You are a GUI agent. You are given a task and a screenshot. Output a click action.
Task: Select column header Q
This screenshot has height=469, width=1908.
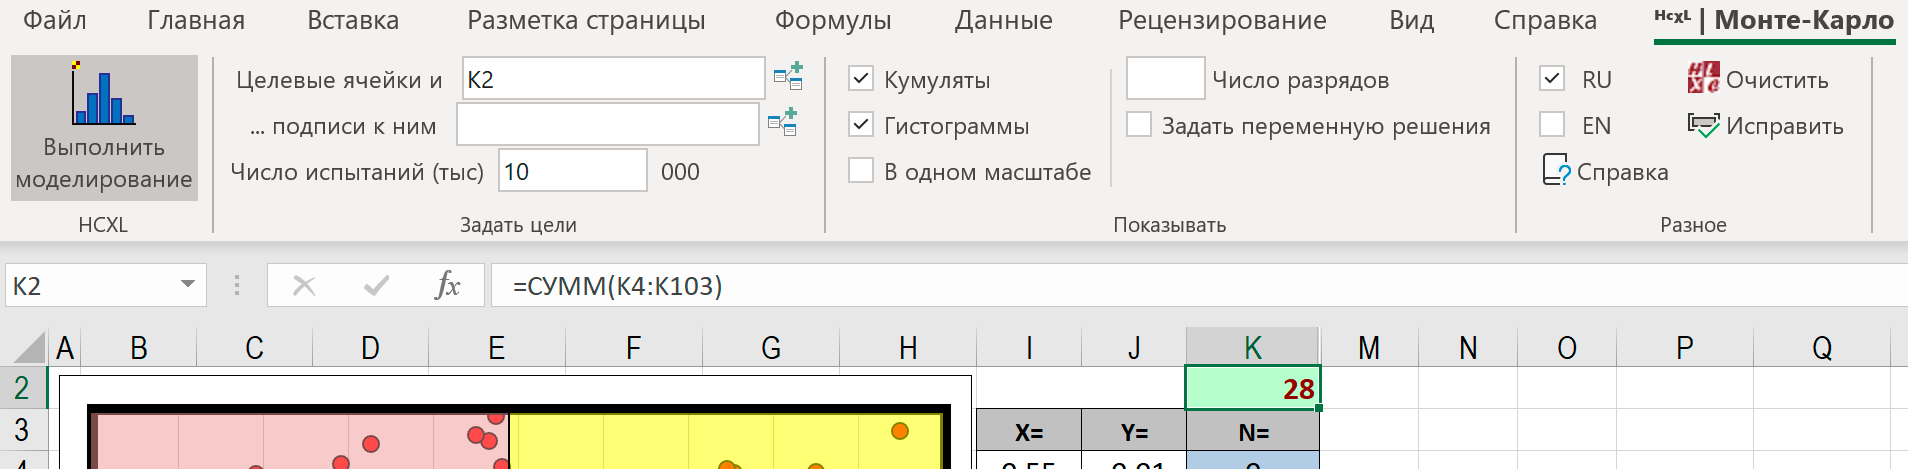(x=1822, y=347)
